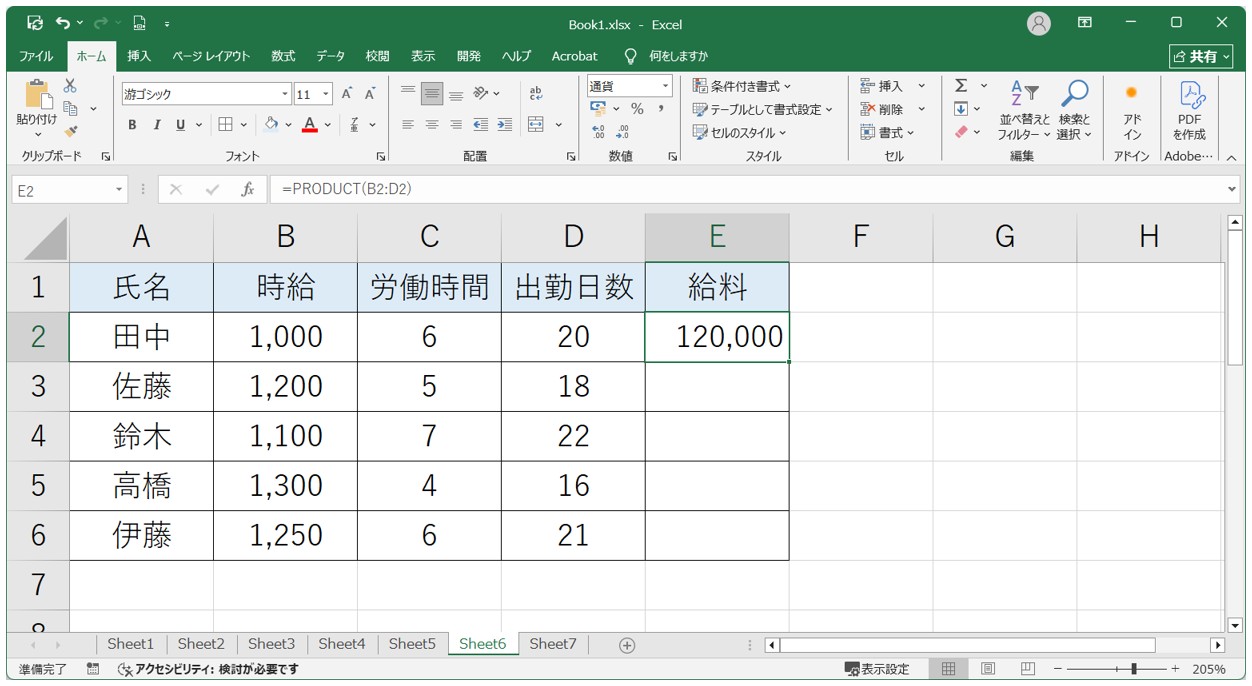1252x686 pixels.
Task: Toggle middle align
Action: point(432,94)
